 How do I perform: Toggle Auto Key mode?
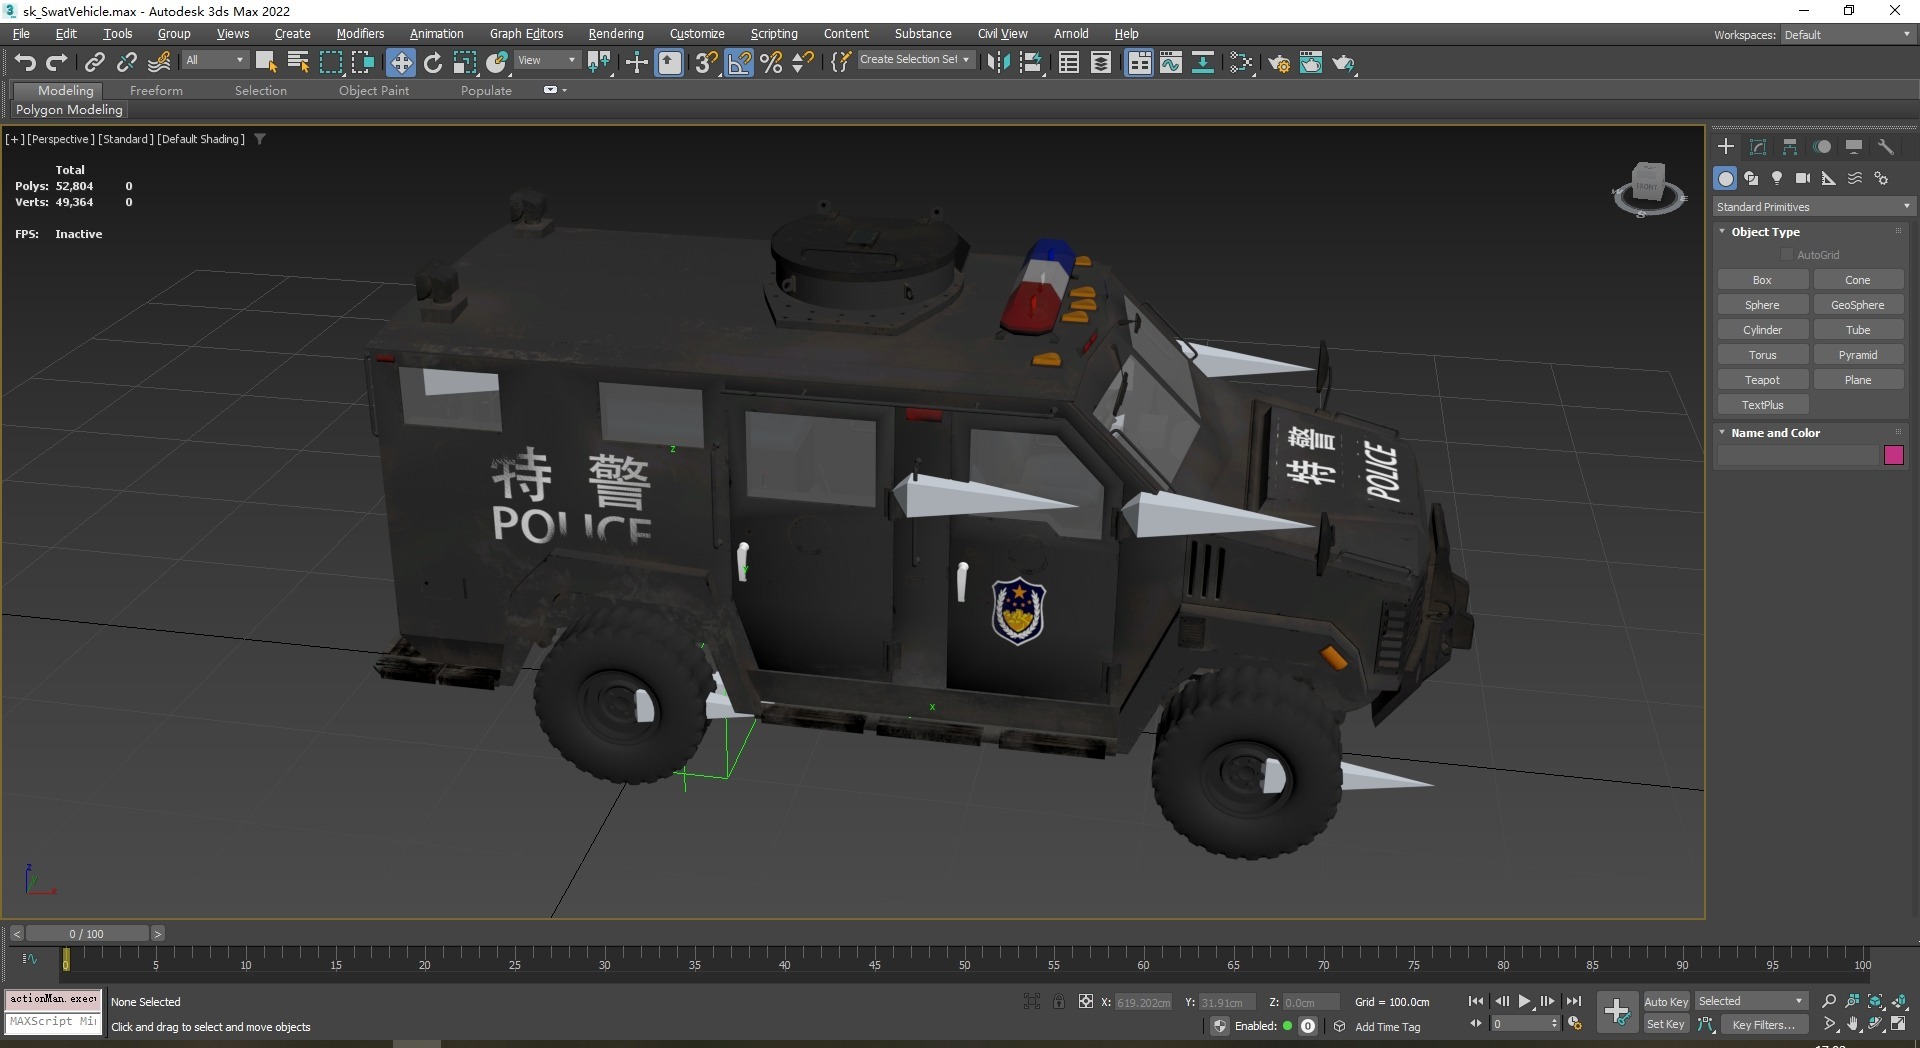tap(1665, 1001)
